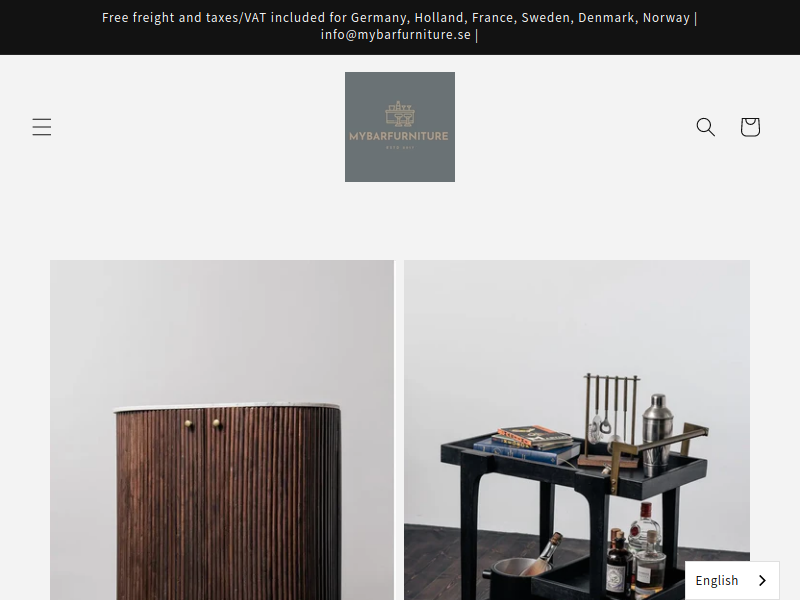Expand the English language selector
Screen dimensions: 800x600
(x=732, y=581)
